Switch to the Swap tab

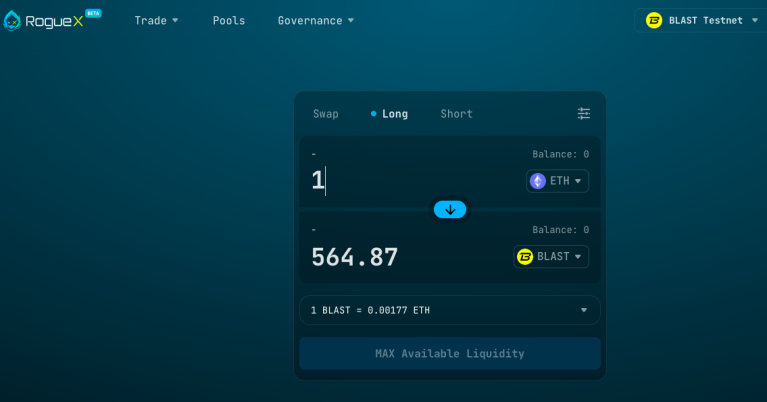(x=326, y=114)
